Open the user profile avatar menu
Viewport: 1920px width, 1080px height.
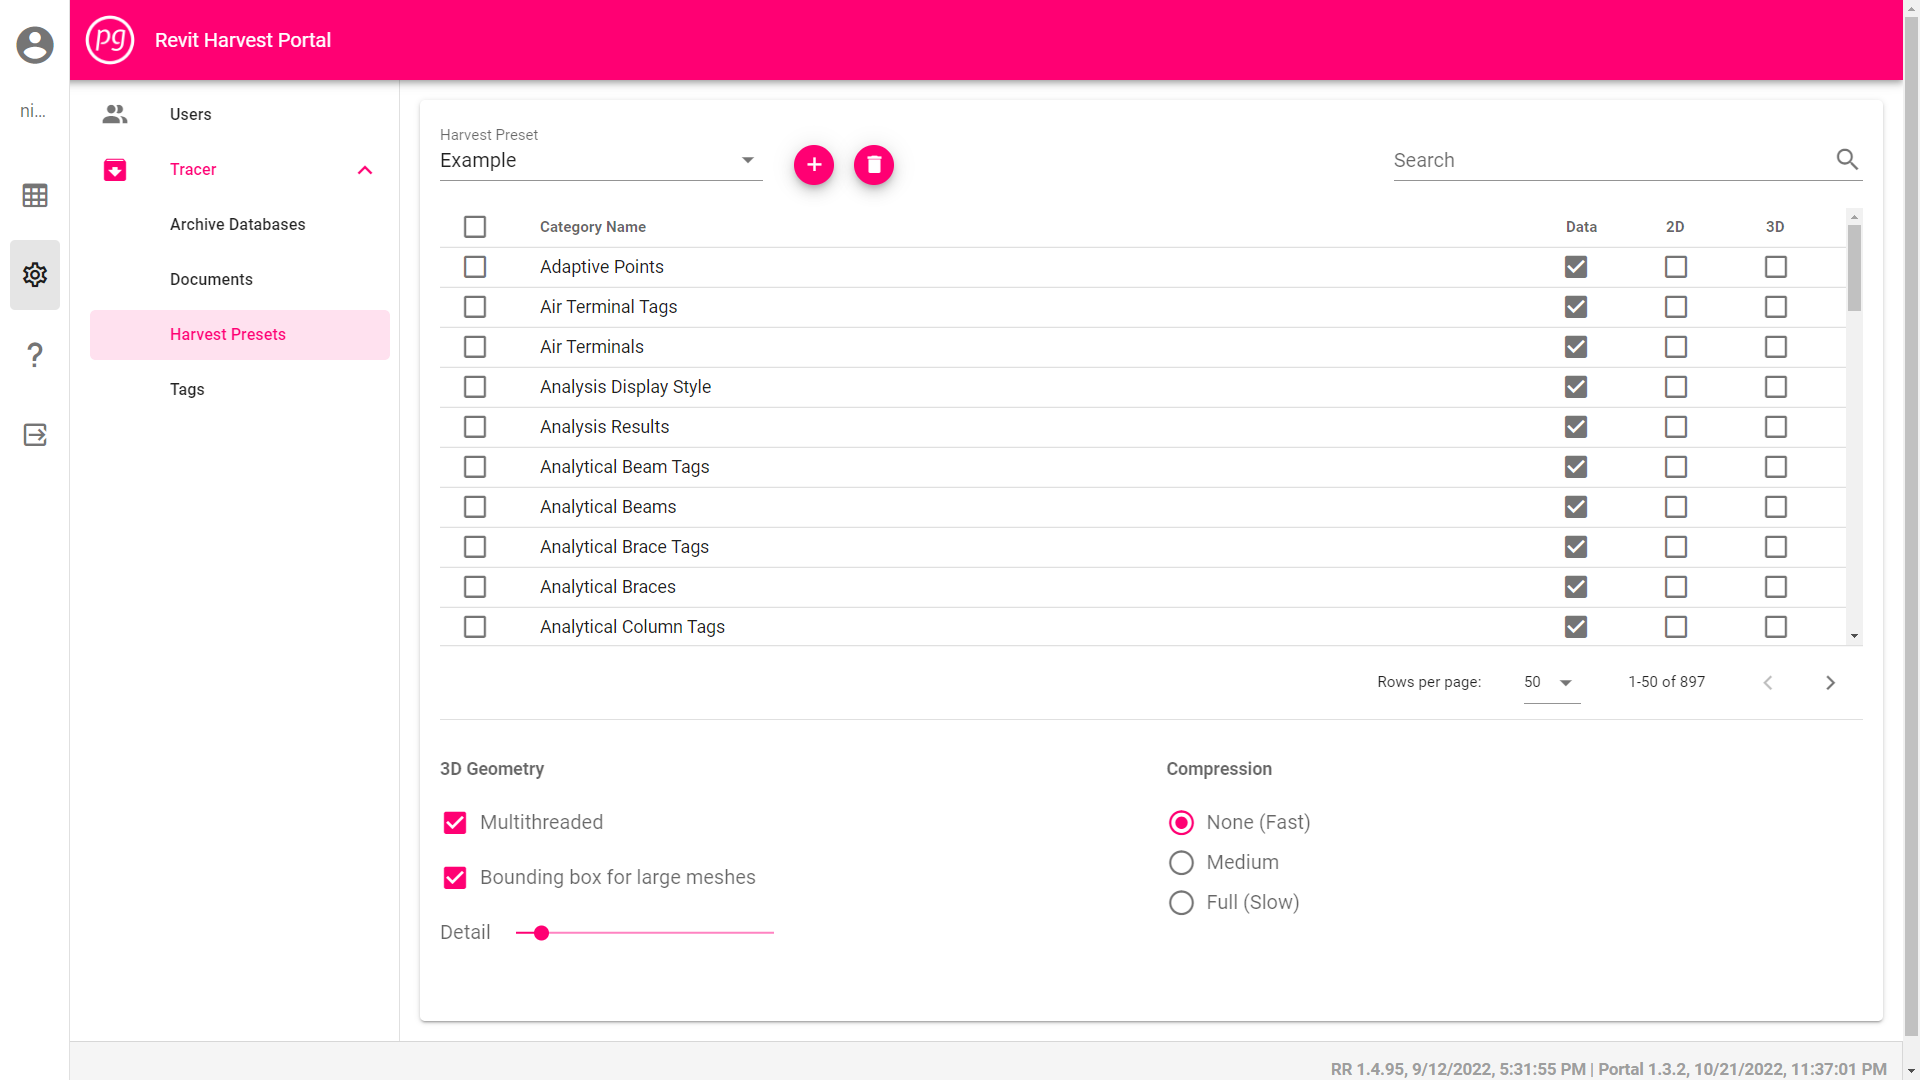34,44
